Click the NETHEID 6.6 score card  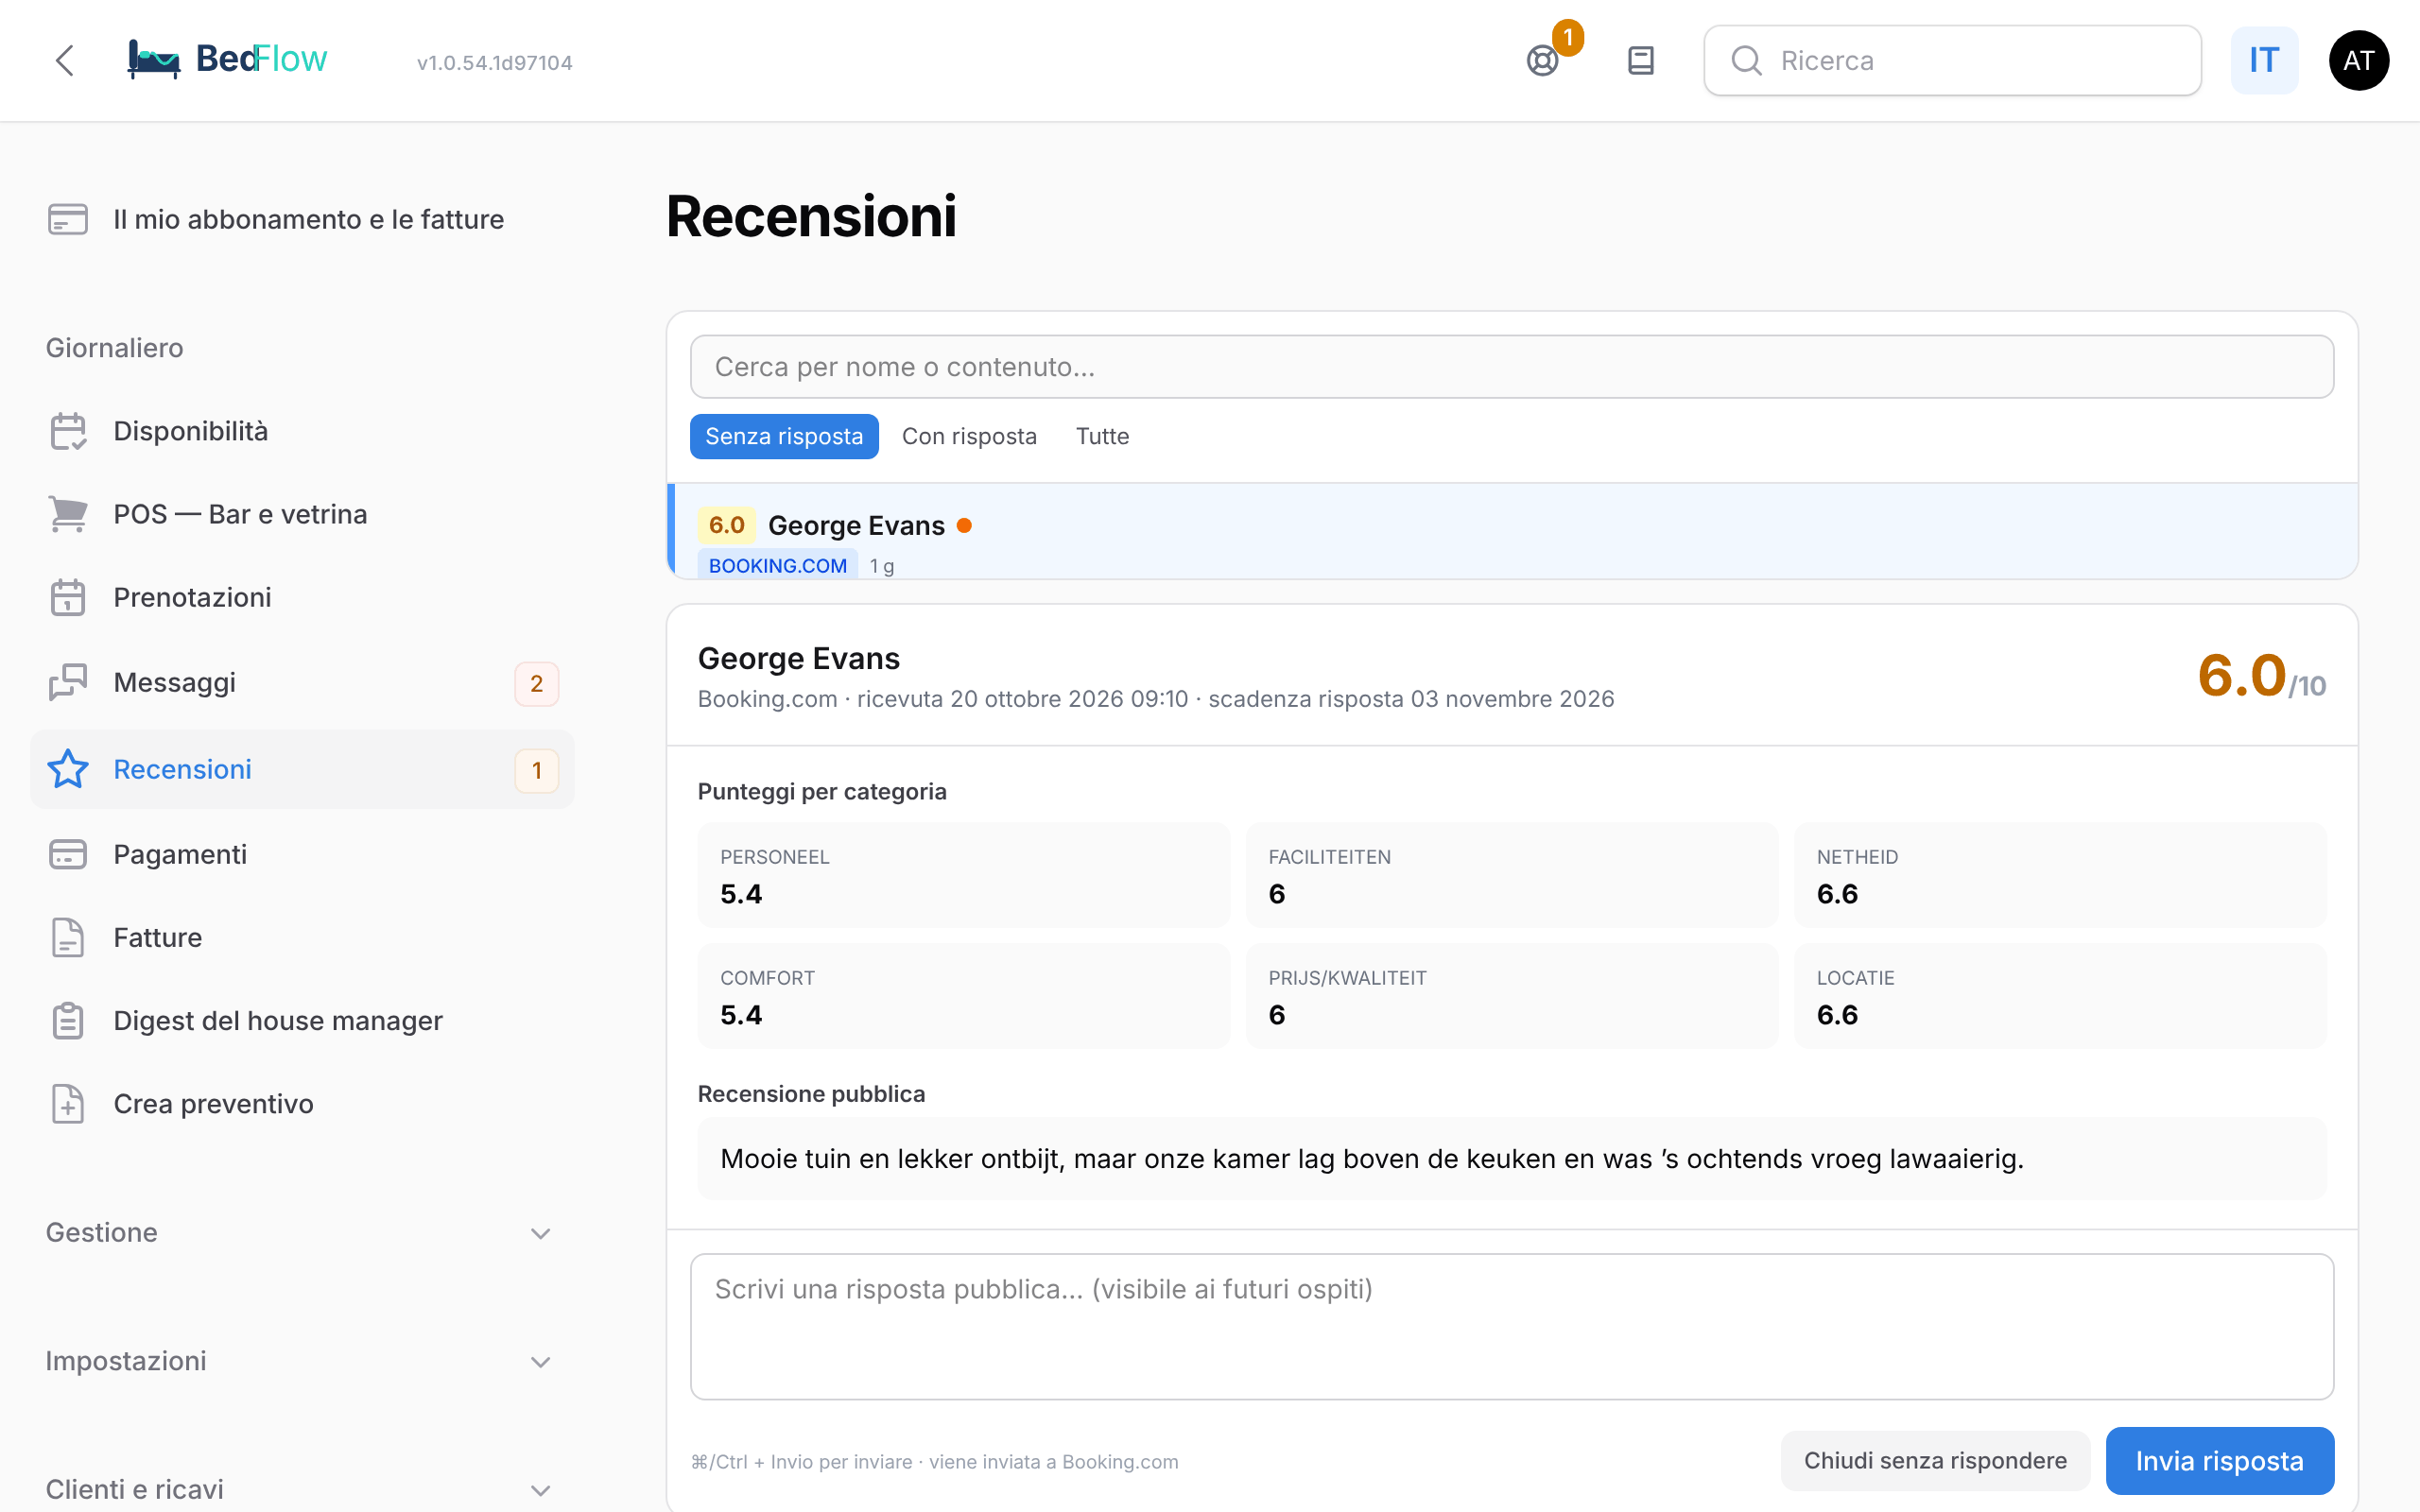tap(2060, 874)
